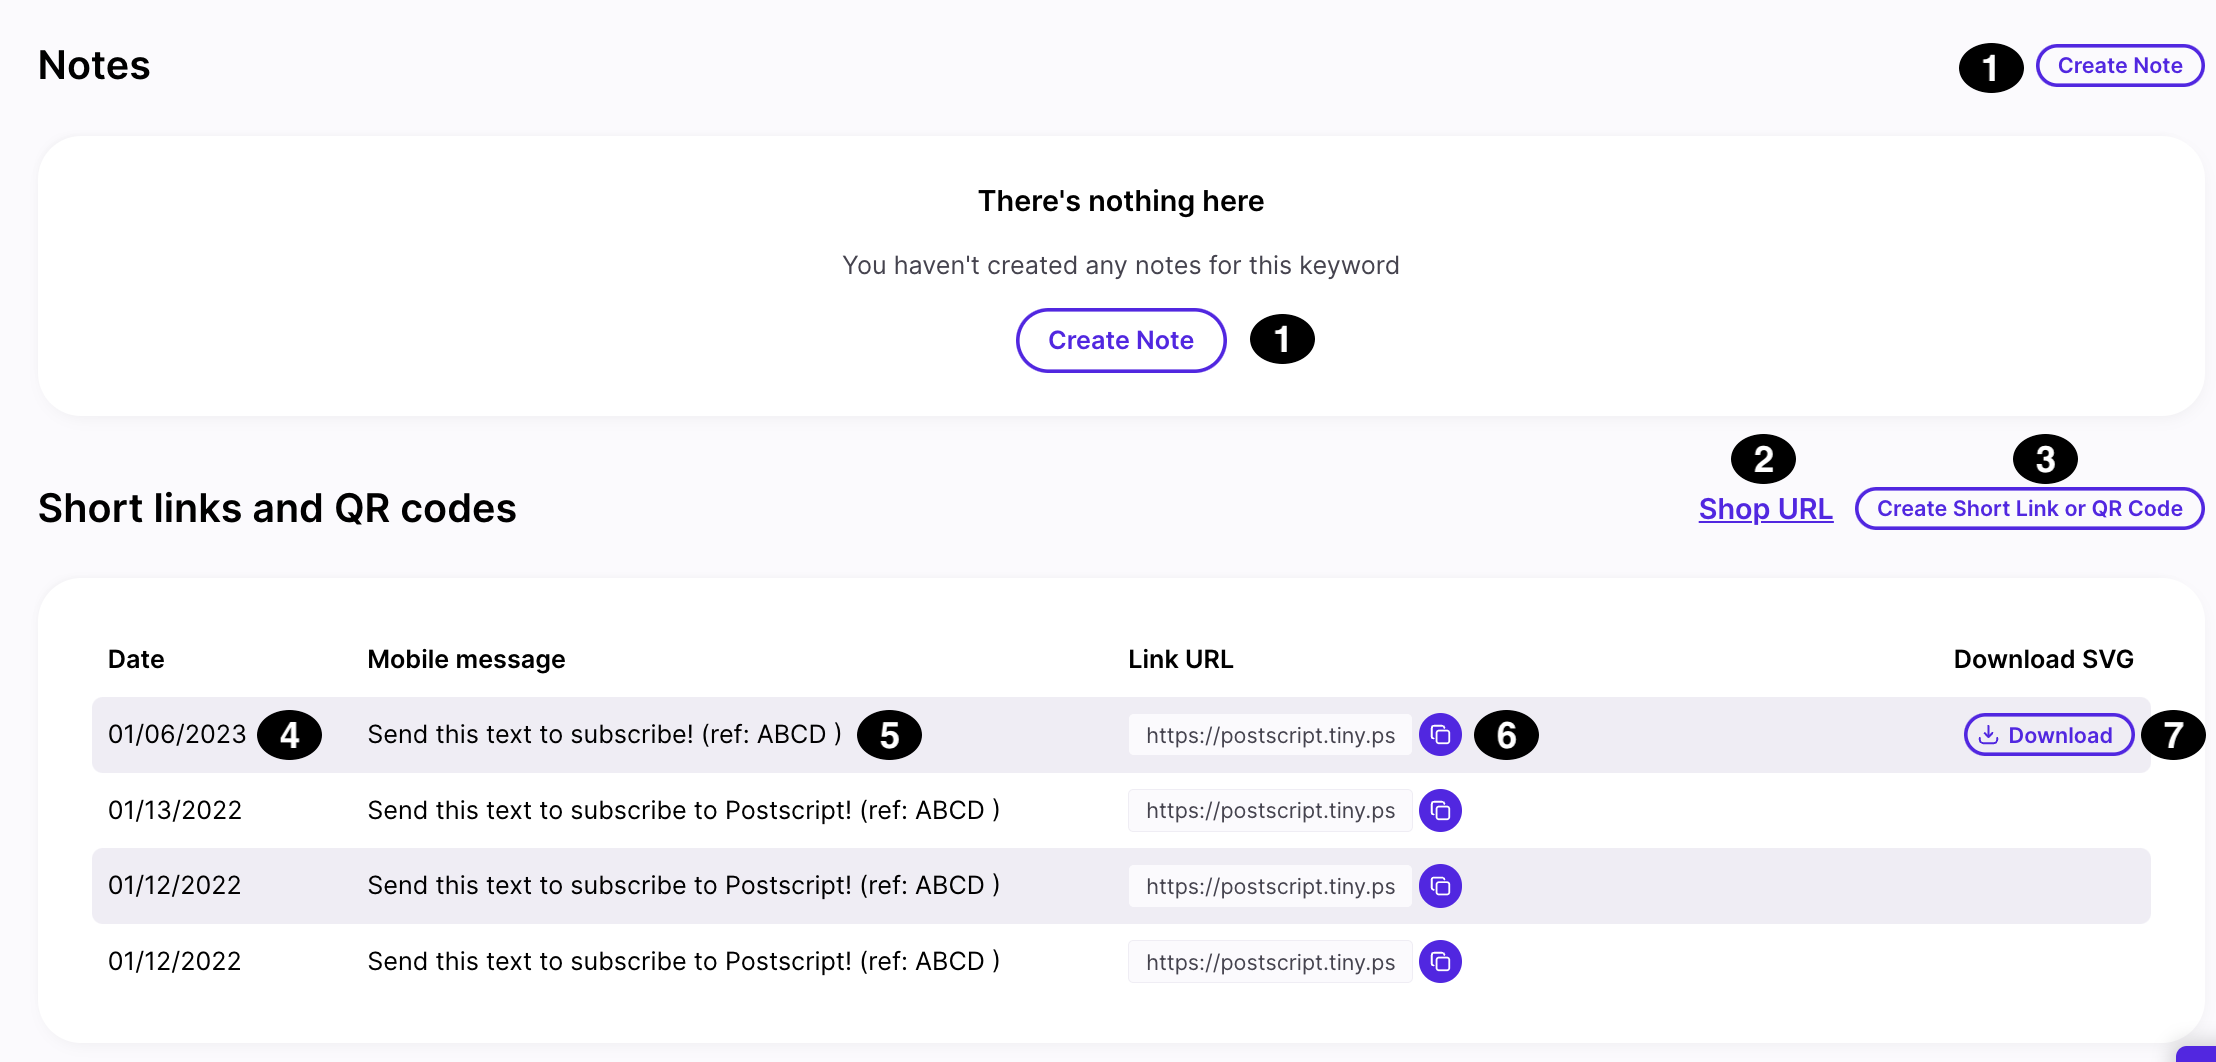Copy link in the third table row
2216x1062 pixels.
(1440, 886)
